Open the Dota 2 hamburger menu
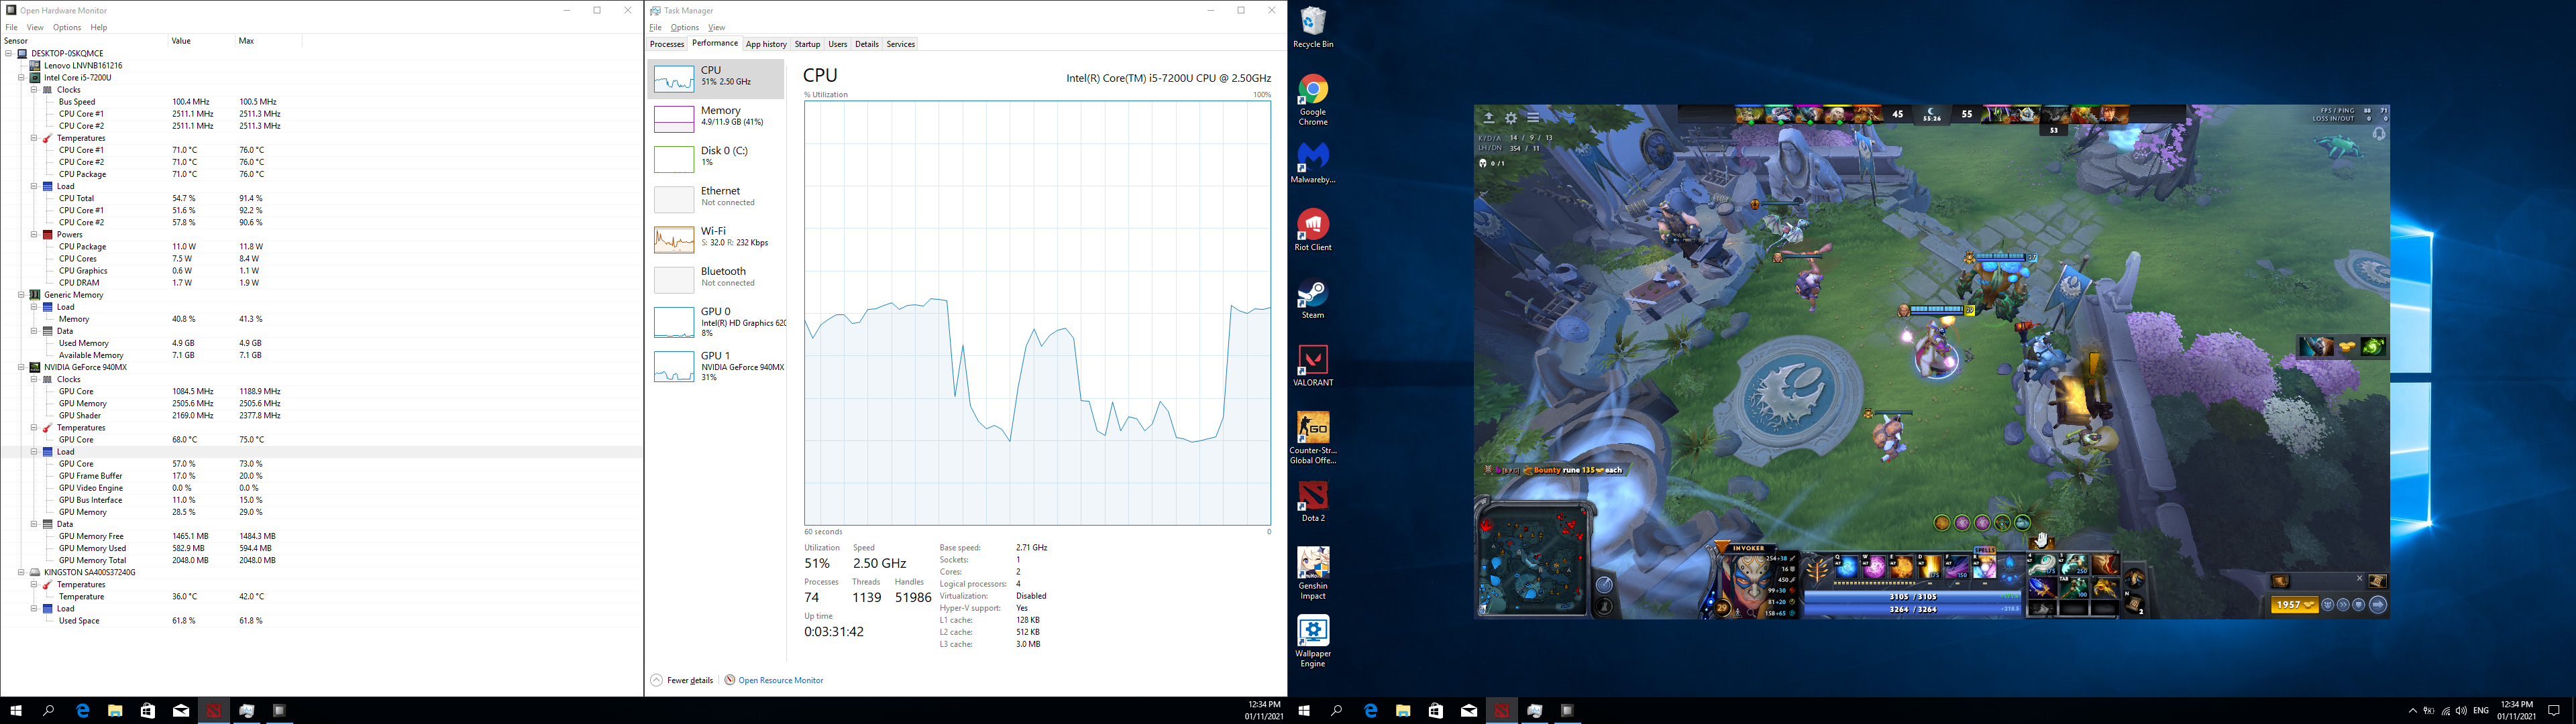The height and width of the screenshot is (724, 2576). (x=1532, y=118)
